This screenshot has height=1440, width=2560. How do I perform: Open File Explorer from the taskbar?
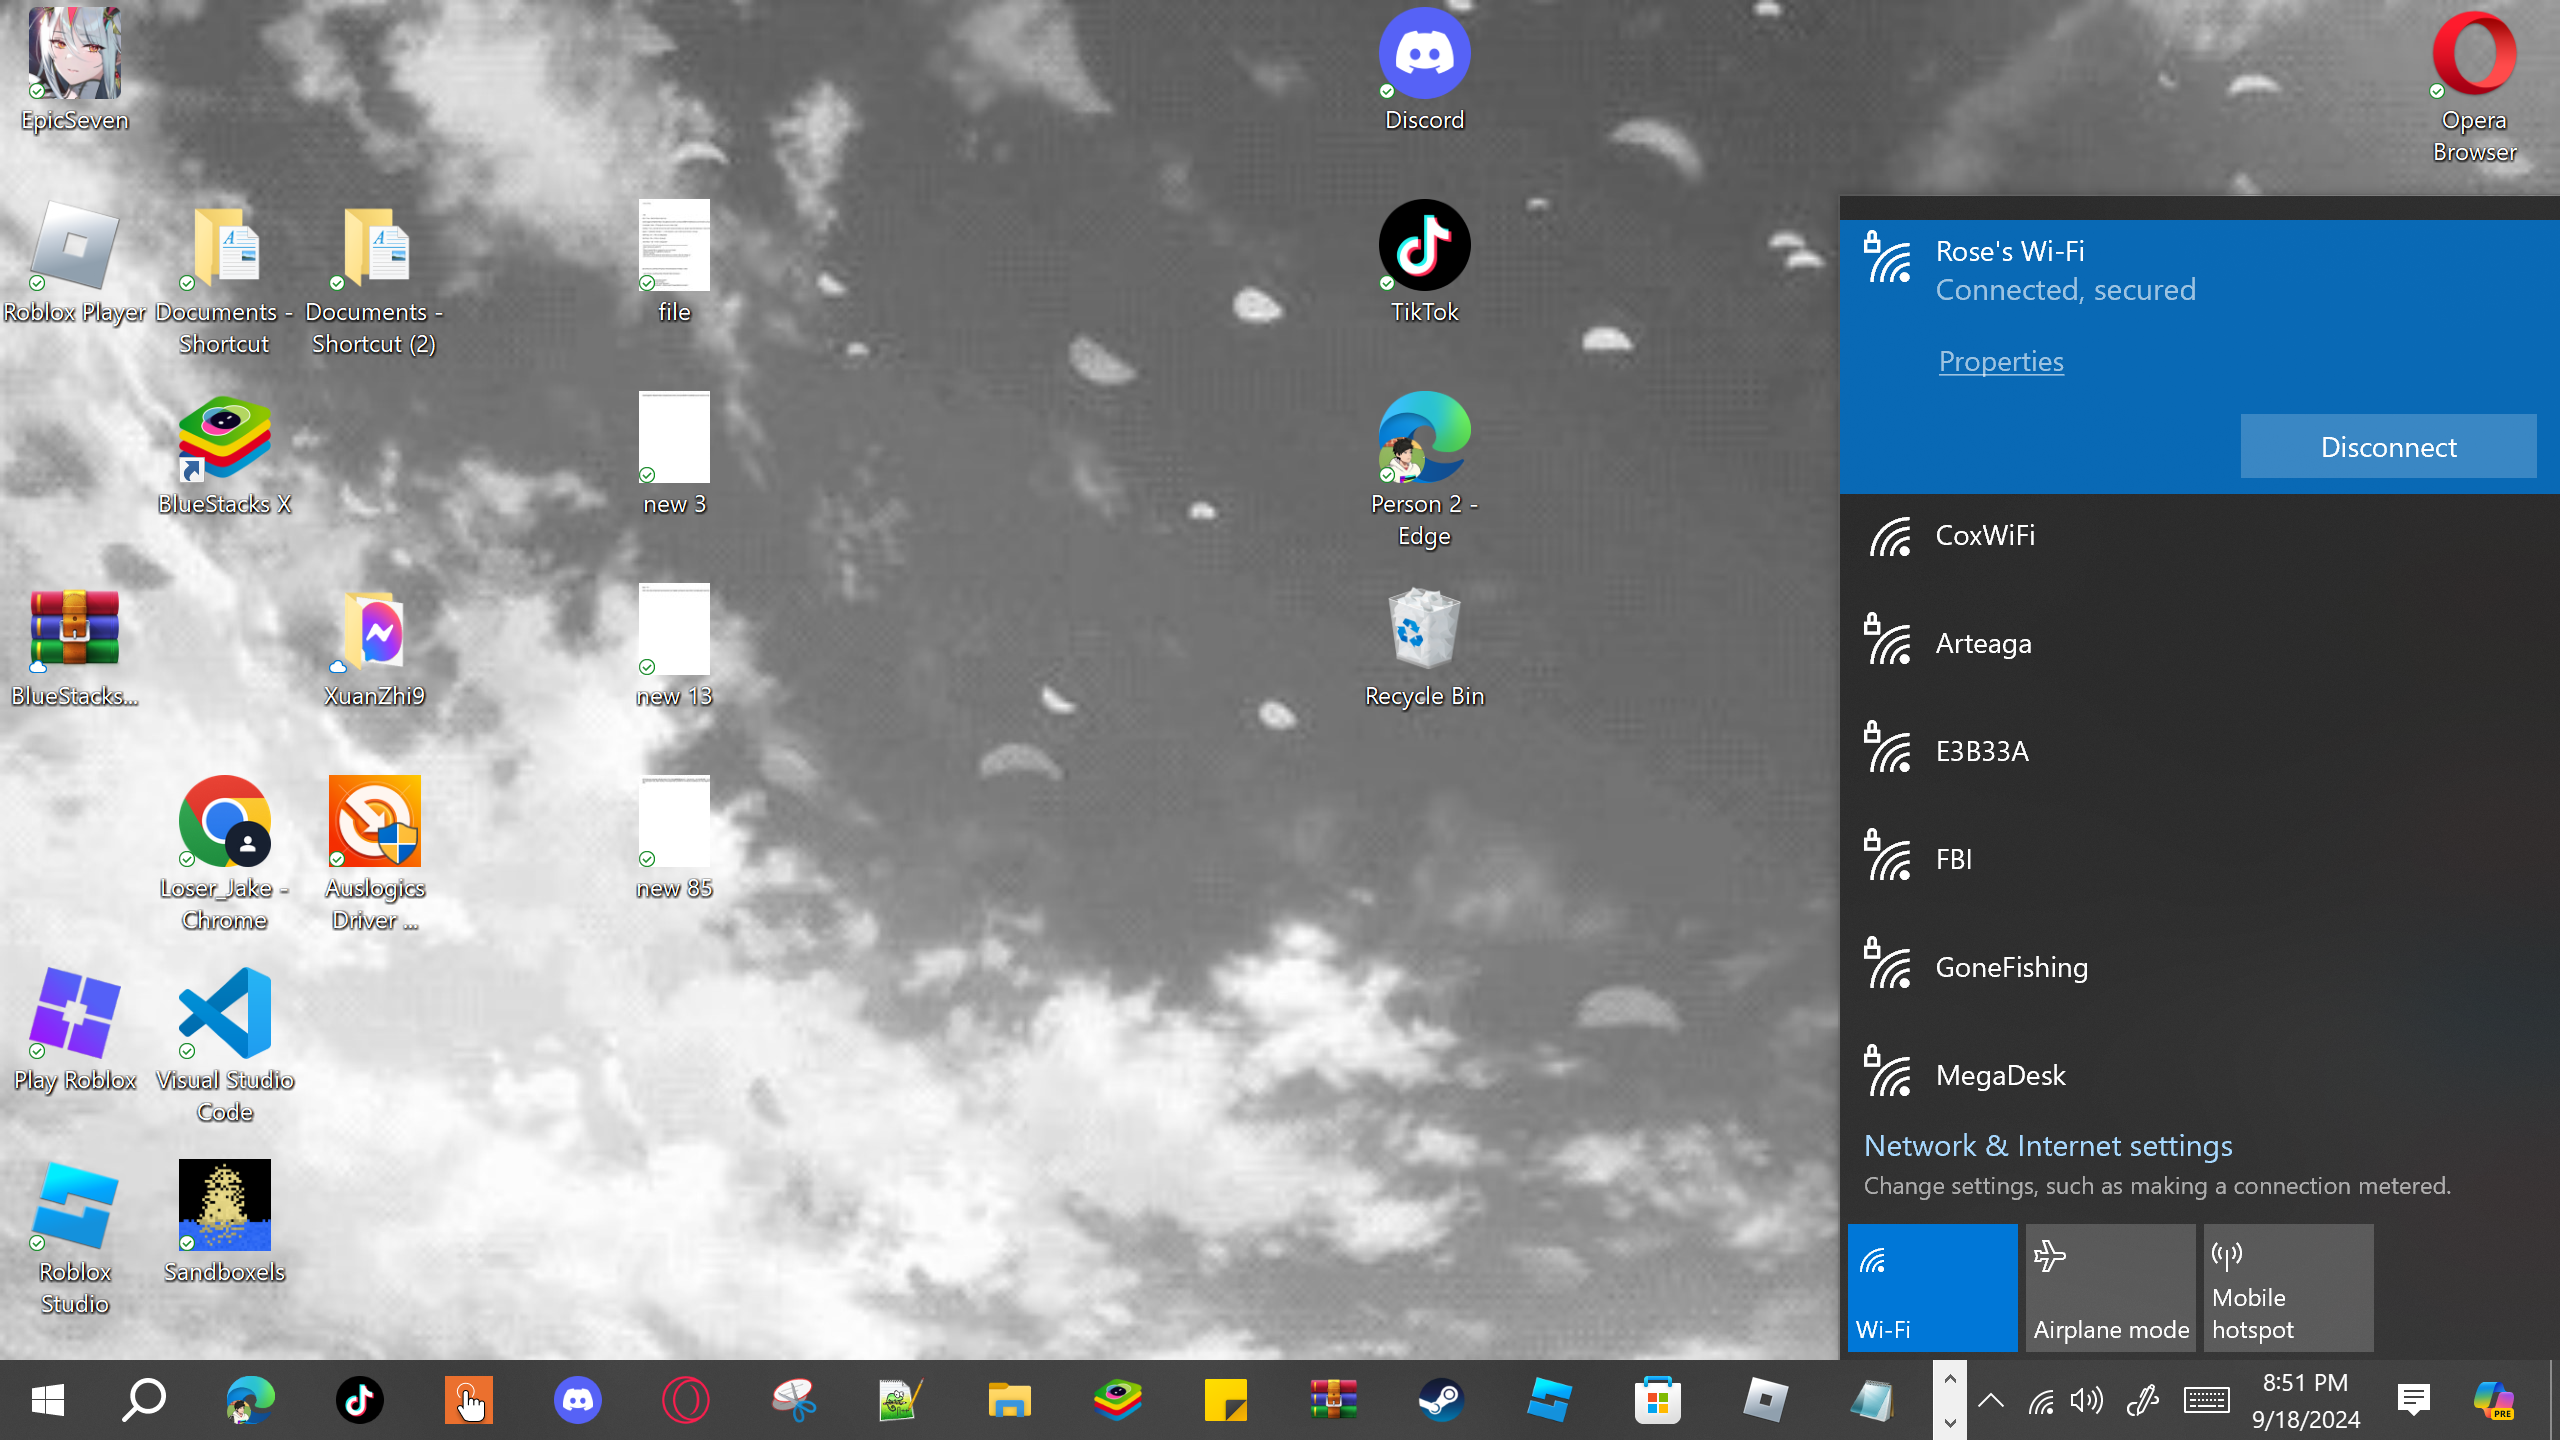pos(1009,1400)
